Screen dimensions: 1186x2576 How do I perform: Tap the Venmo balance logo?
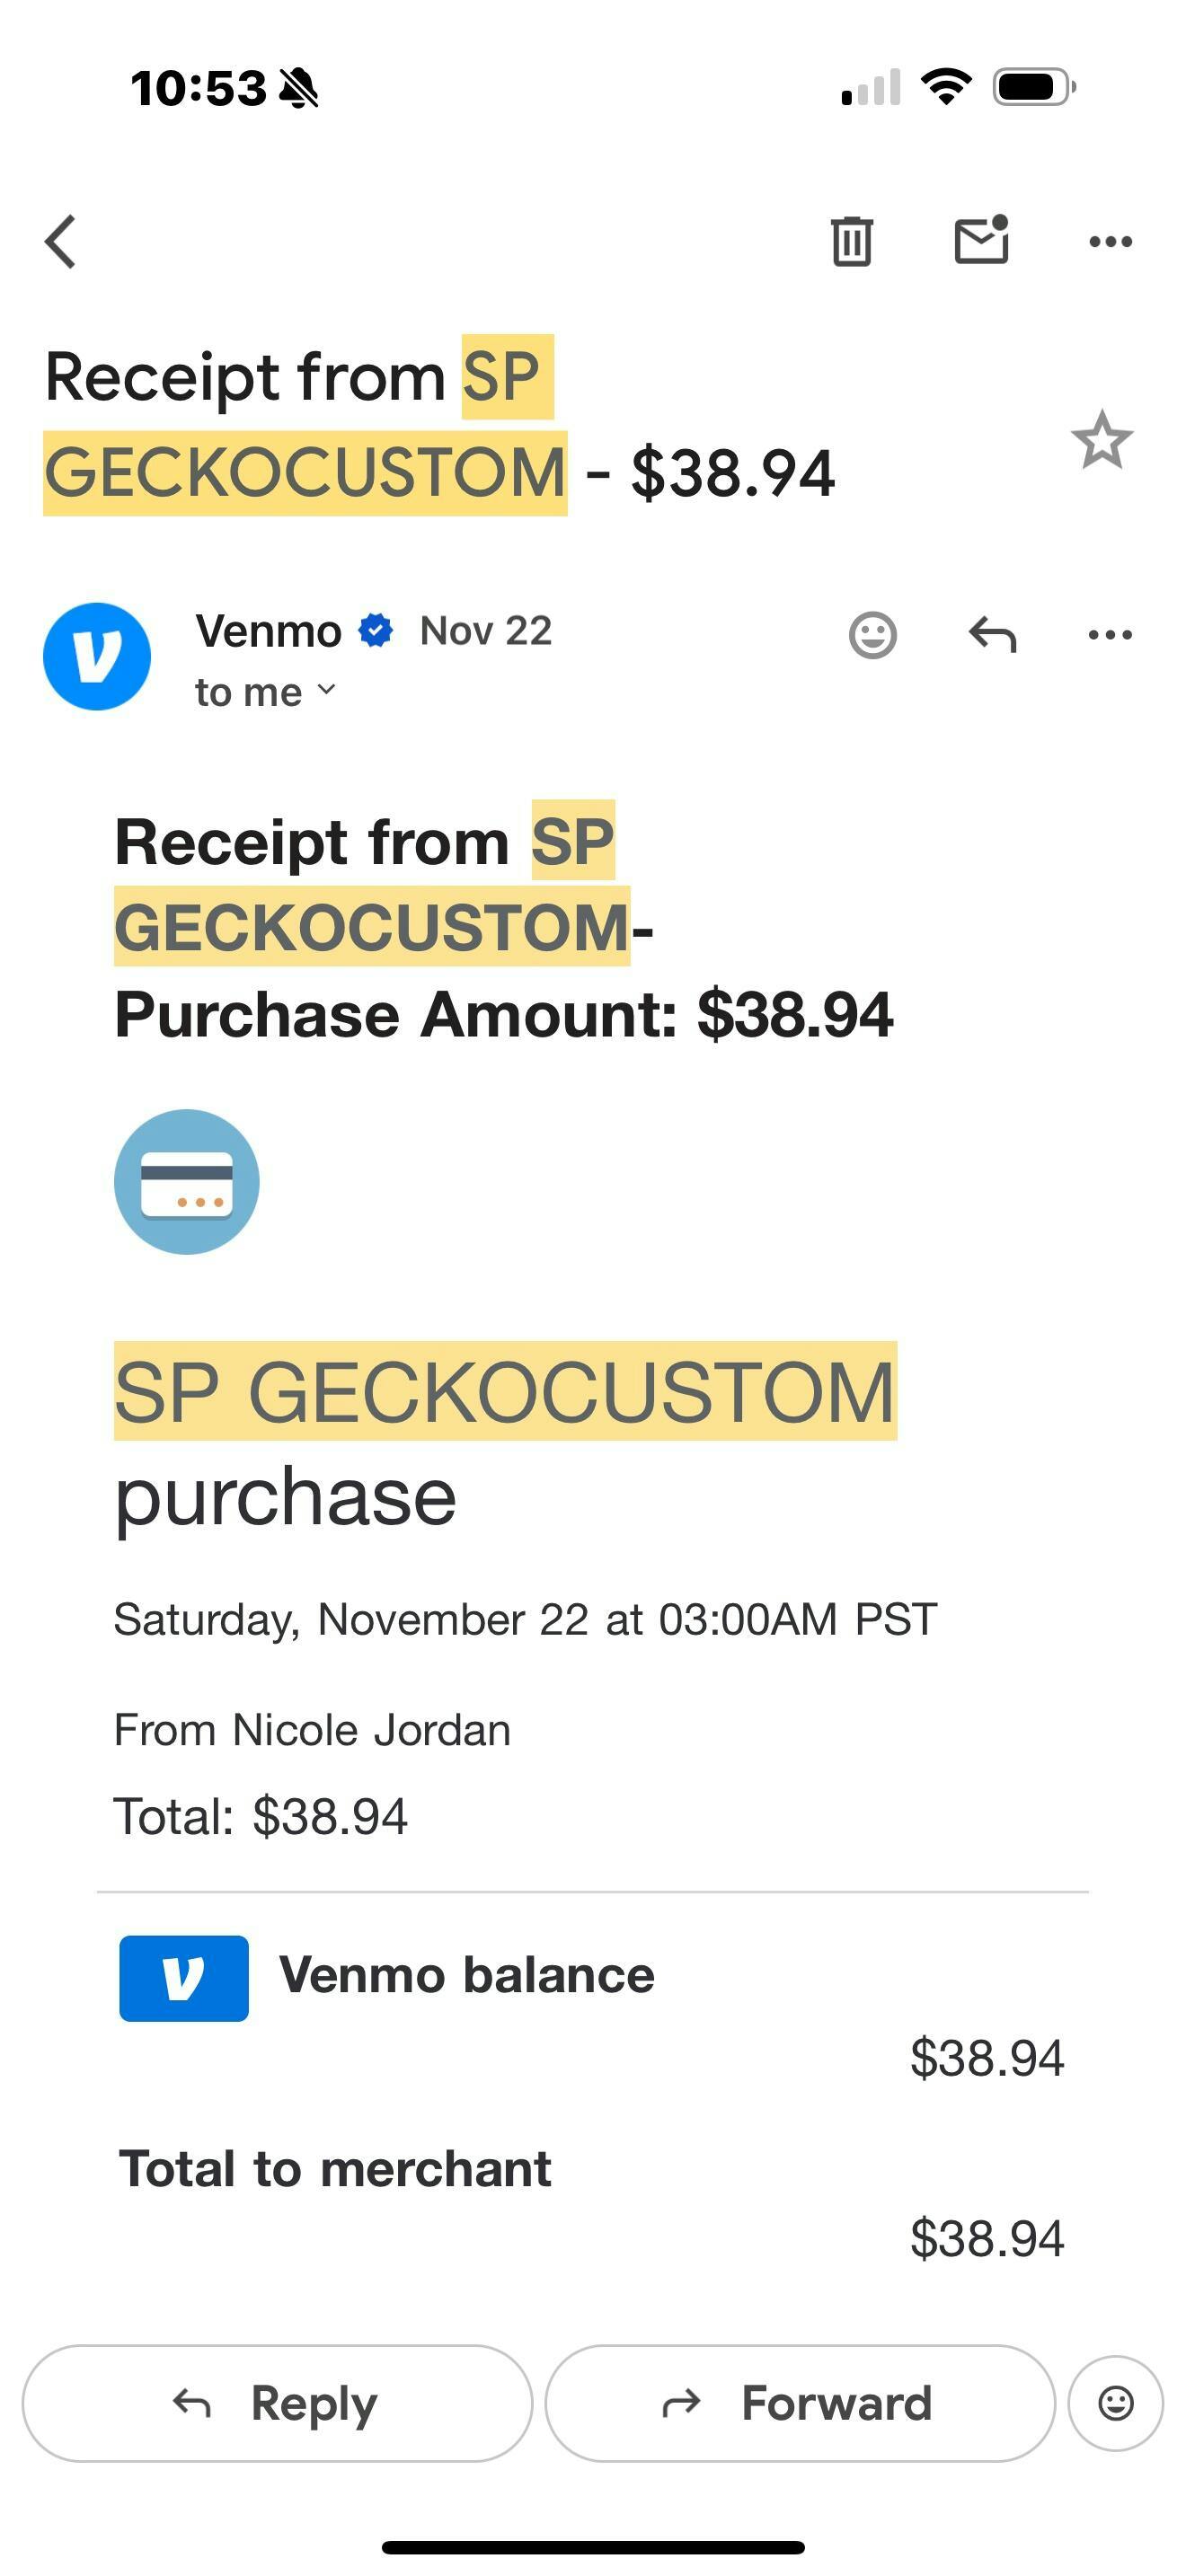[x=184, y=1978]
